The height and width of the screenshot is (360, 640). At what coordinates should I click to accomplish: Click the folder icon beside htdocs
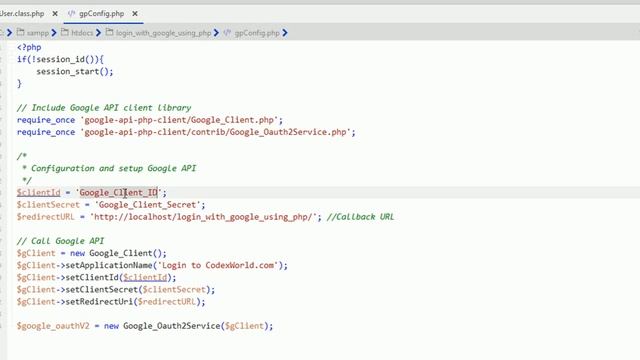(64, 32)
